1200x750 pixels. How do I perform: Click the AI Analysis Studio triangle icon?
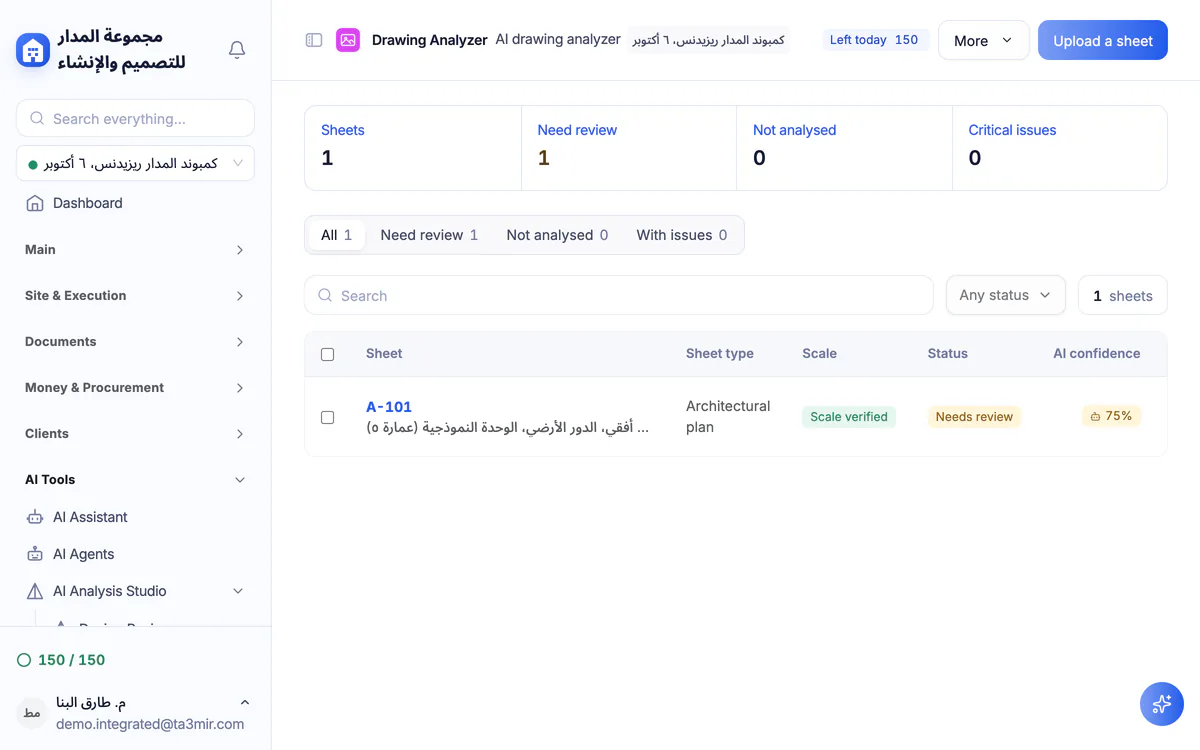tap(35, 591)
